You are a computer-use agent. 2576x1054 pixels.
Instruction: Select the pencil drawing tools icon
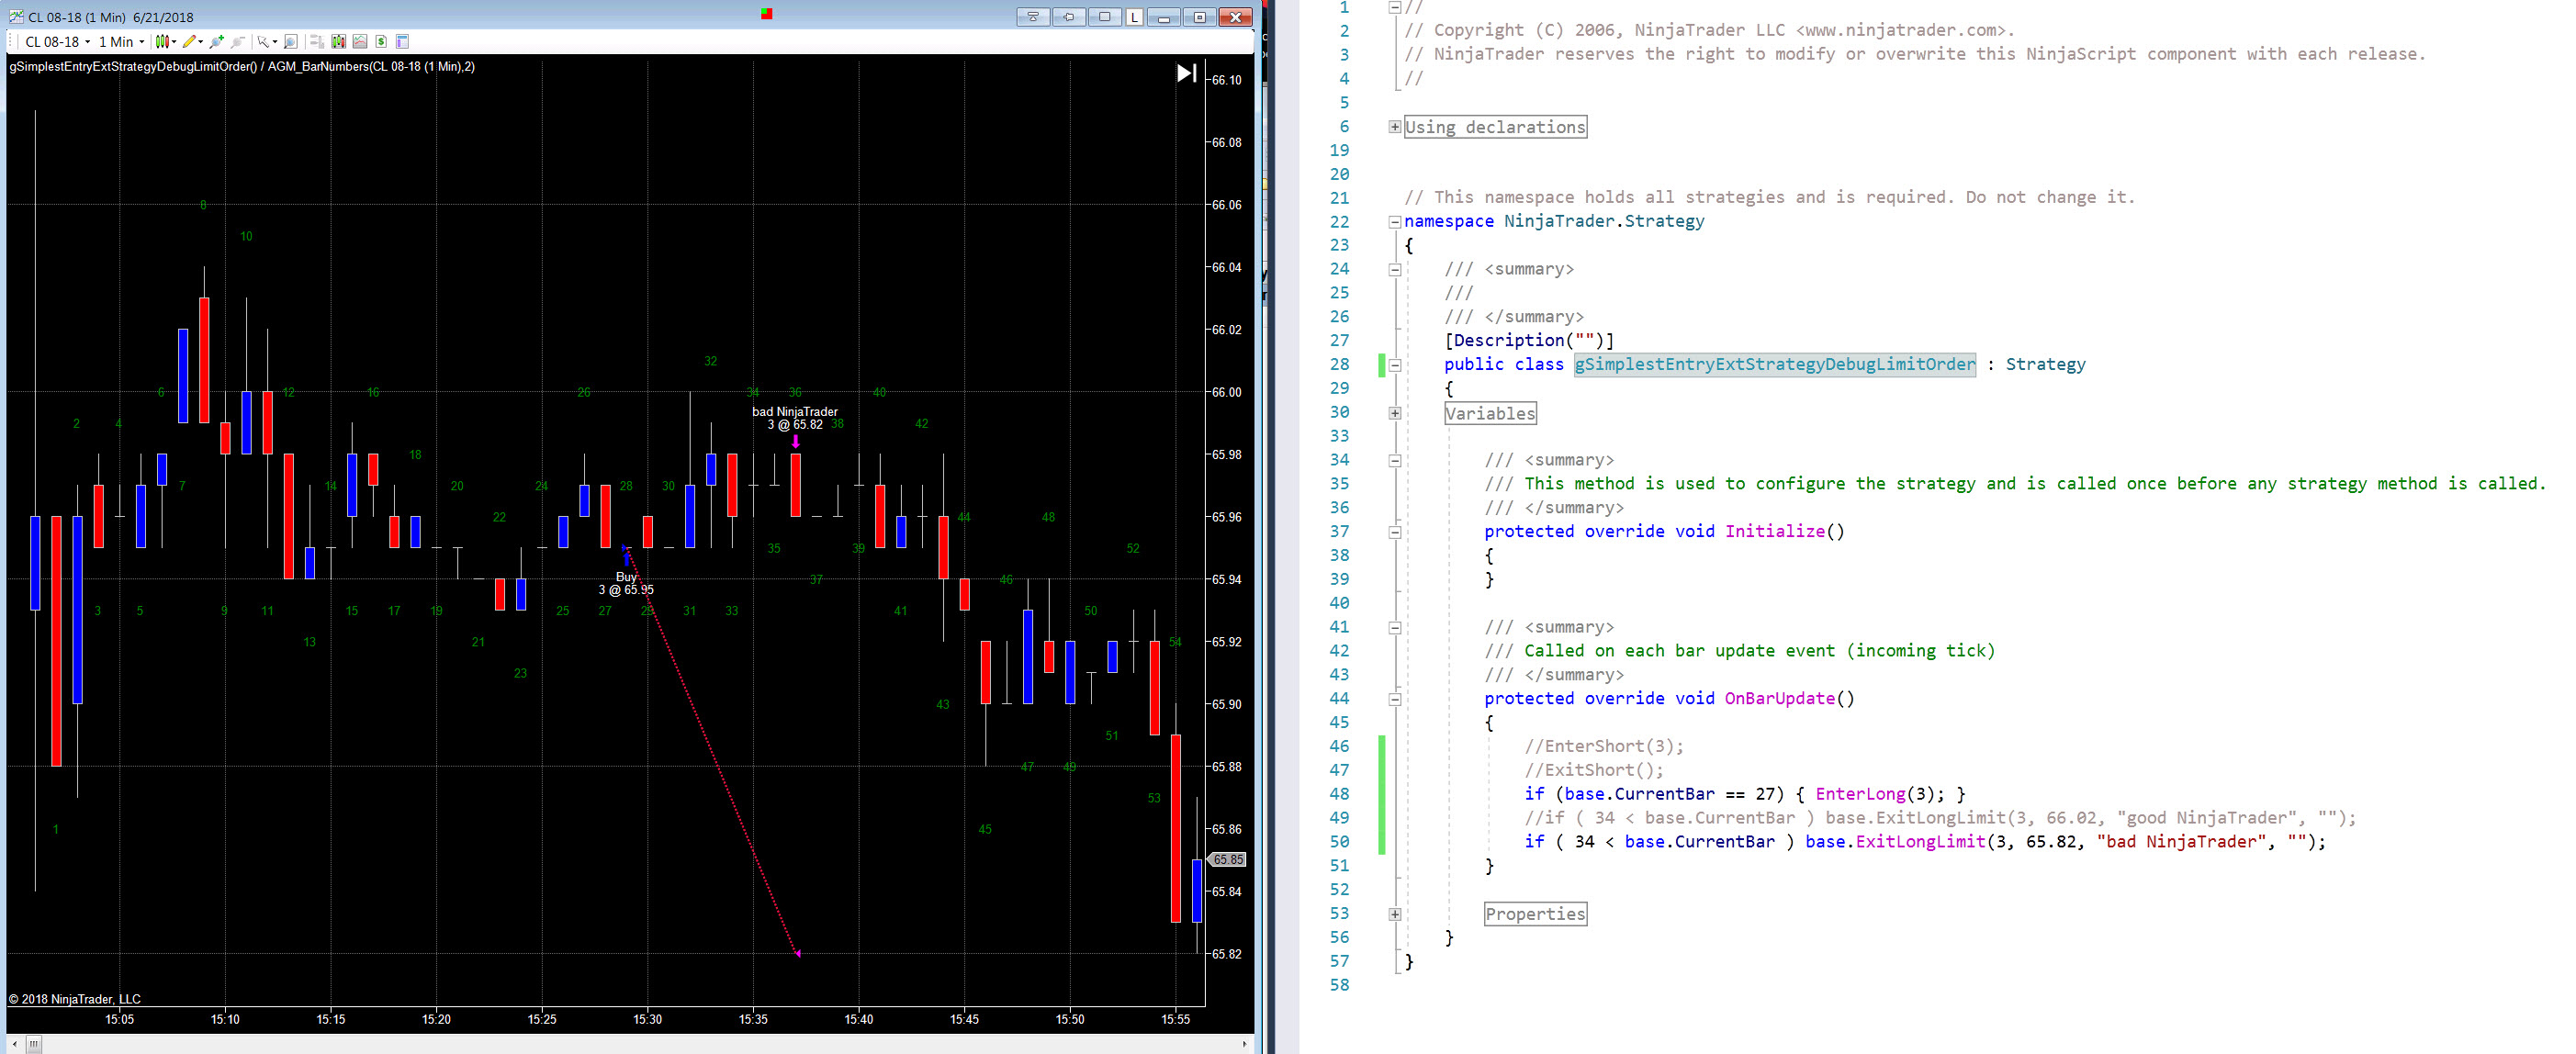(x=189, y=42)
